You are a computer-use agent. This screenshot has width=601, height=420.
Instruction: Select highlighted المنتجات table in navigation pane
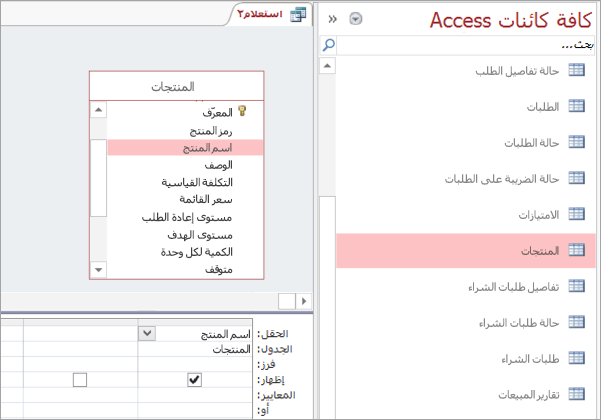(x=466, y=250)
